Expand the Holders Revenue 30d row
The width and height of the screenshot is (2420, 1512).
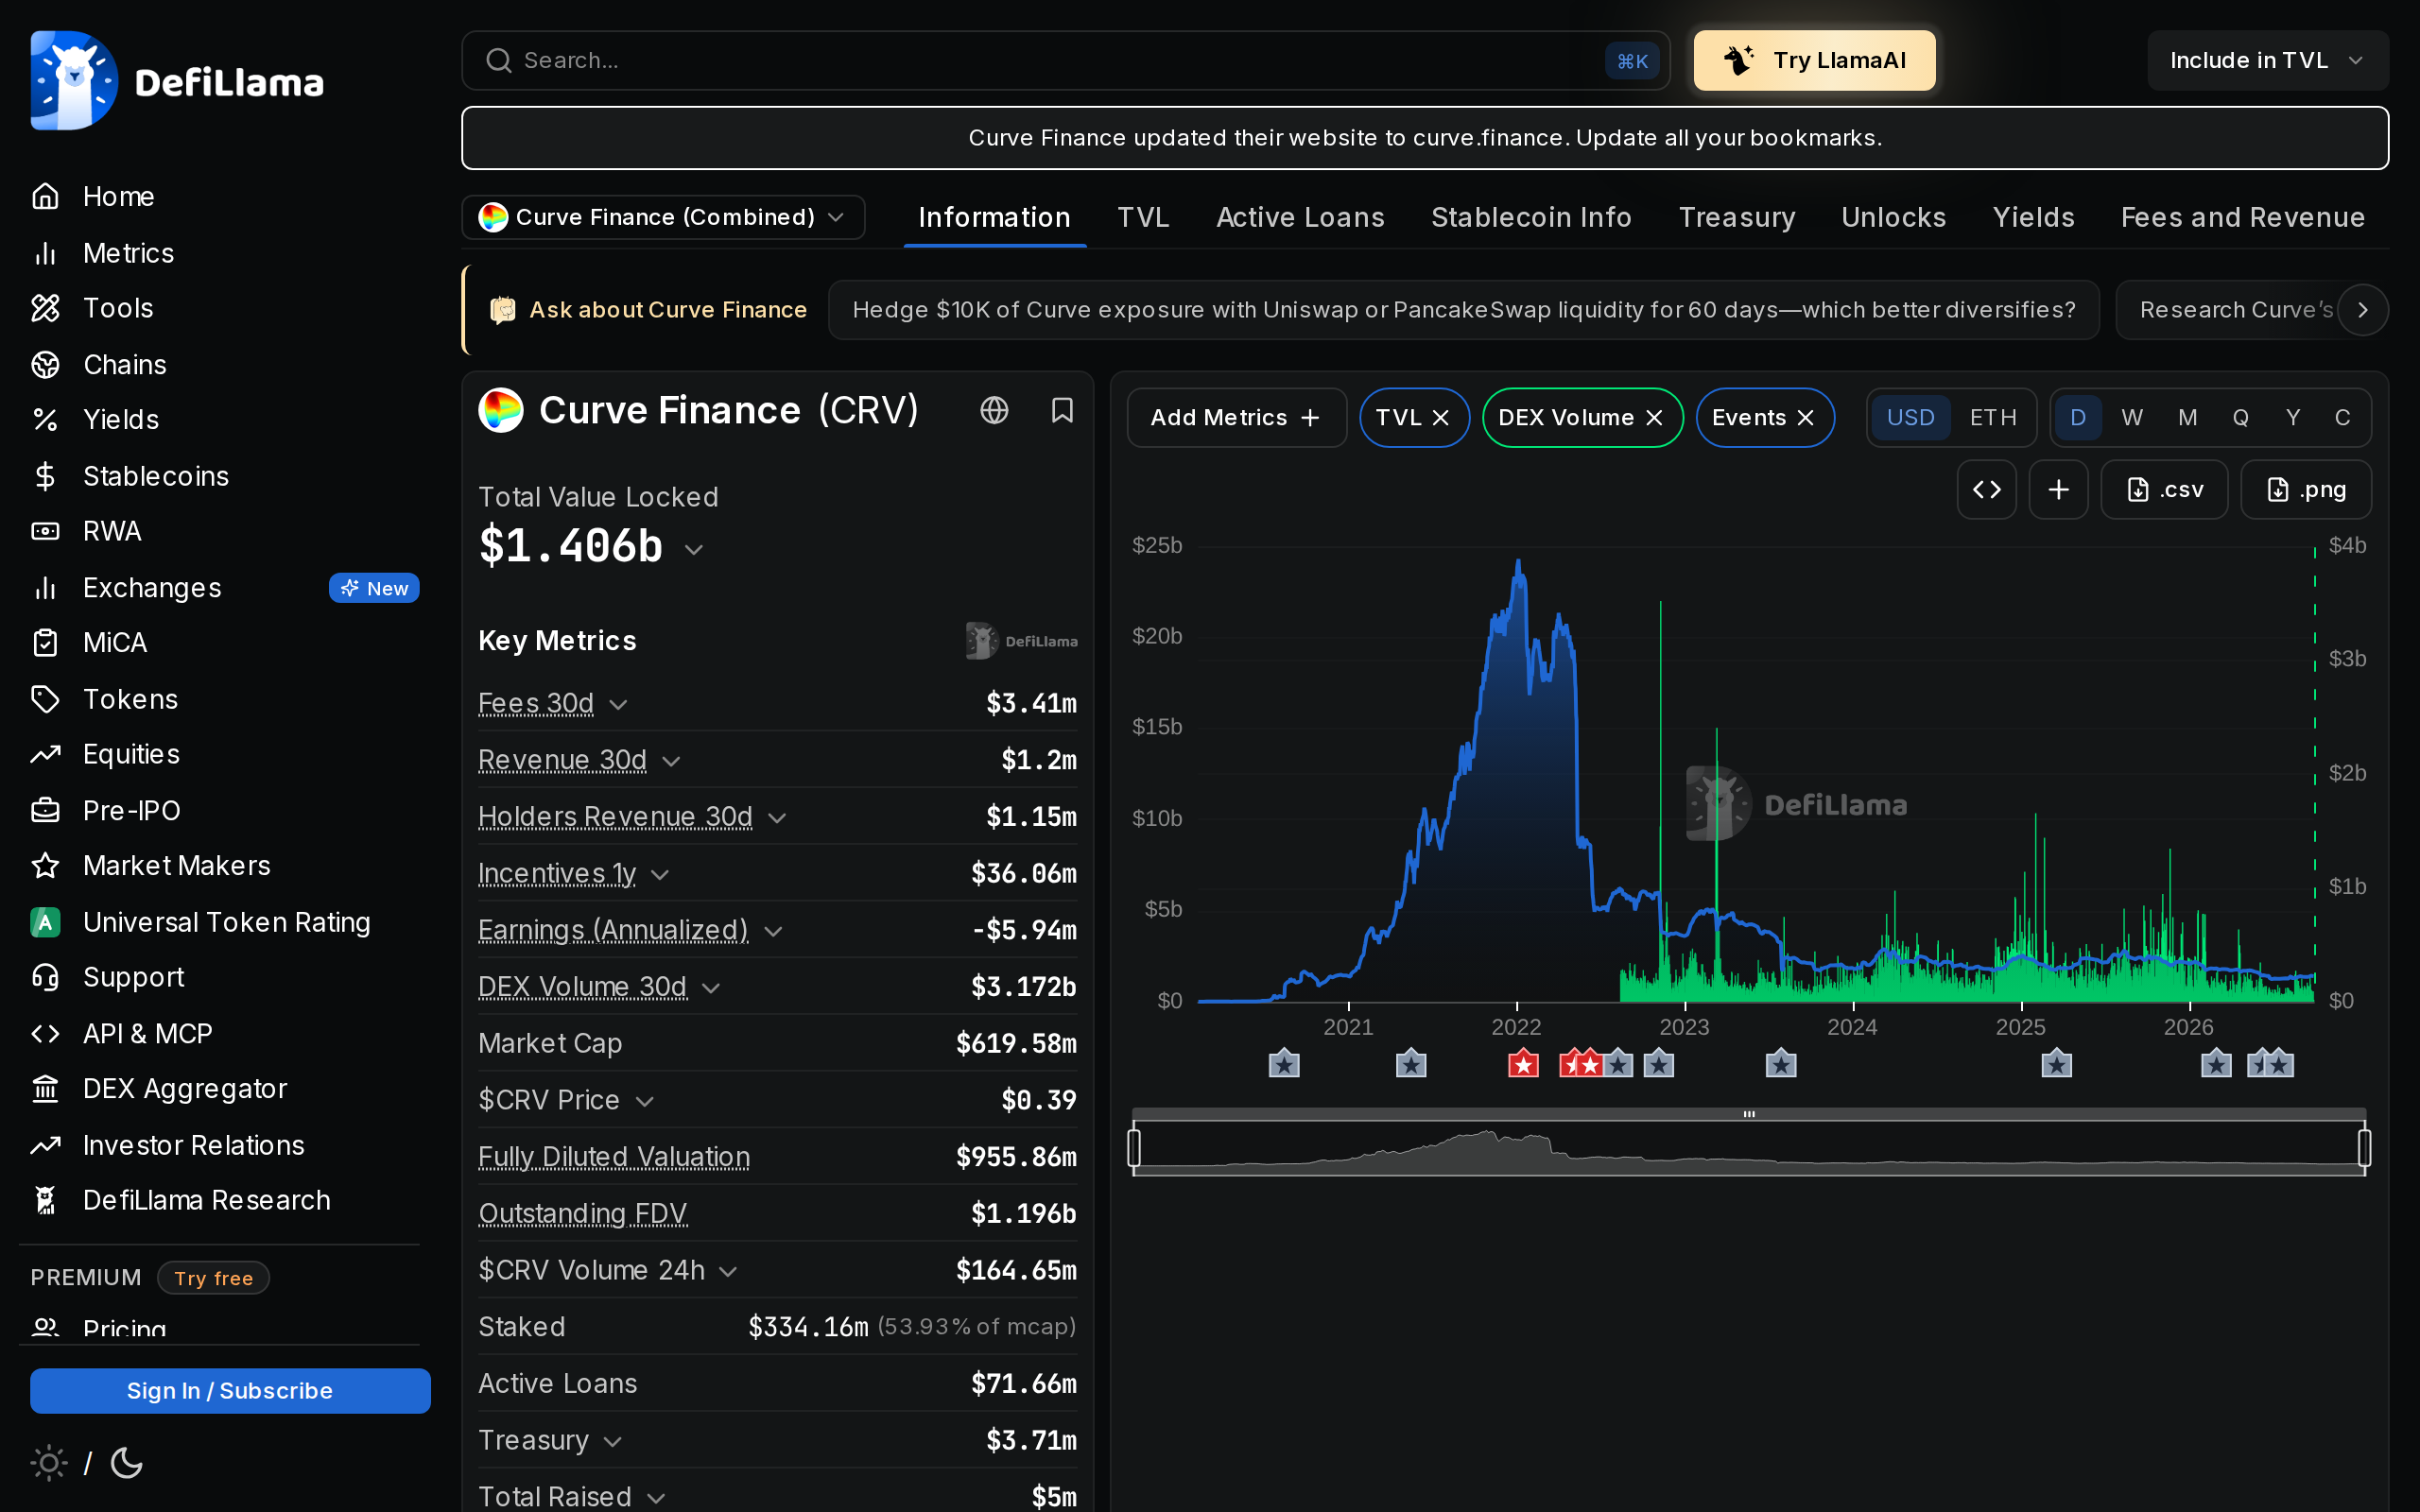(777, 818)
